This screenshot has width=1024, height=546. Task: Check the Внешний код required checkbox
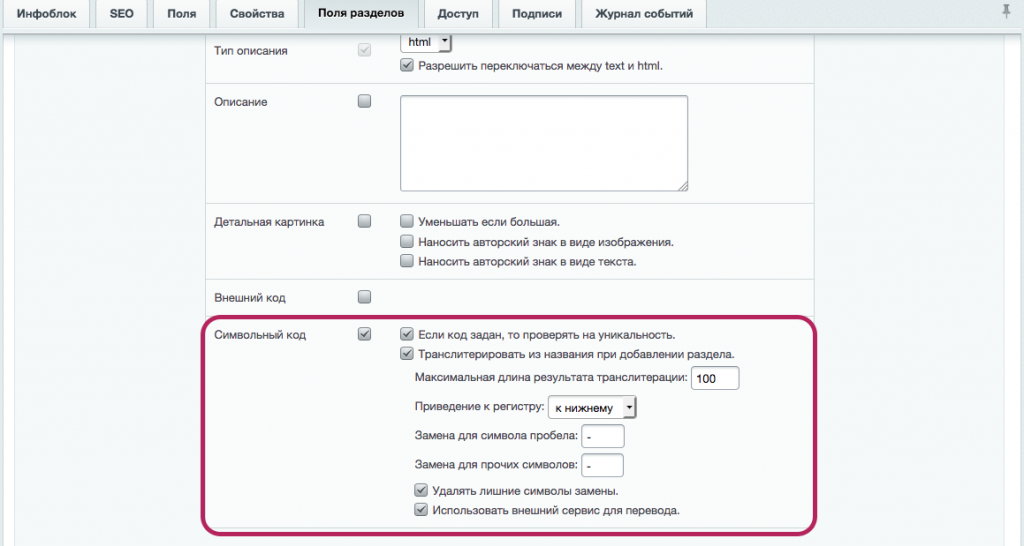point(364,297)
